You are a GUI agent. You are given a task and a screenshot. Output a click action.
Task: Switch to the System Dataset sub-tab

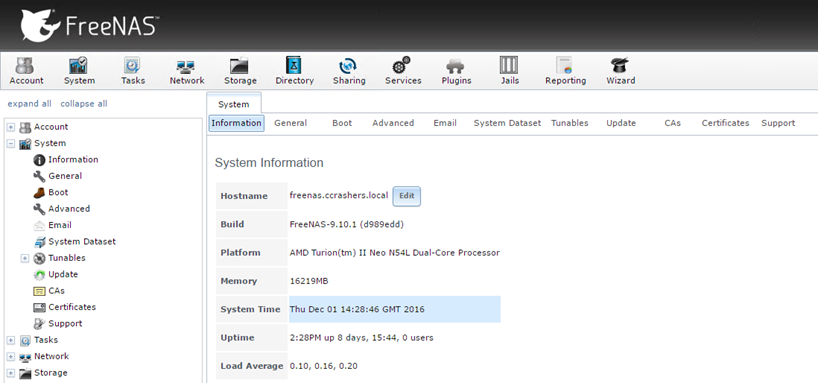pos(507,123)
